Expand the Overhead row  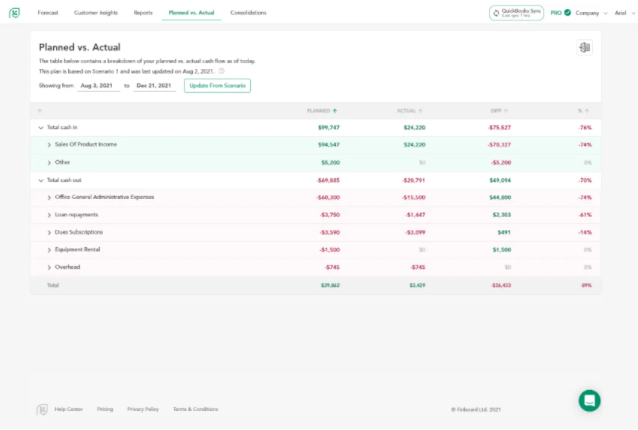49,267
